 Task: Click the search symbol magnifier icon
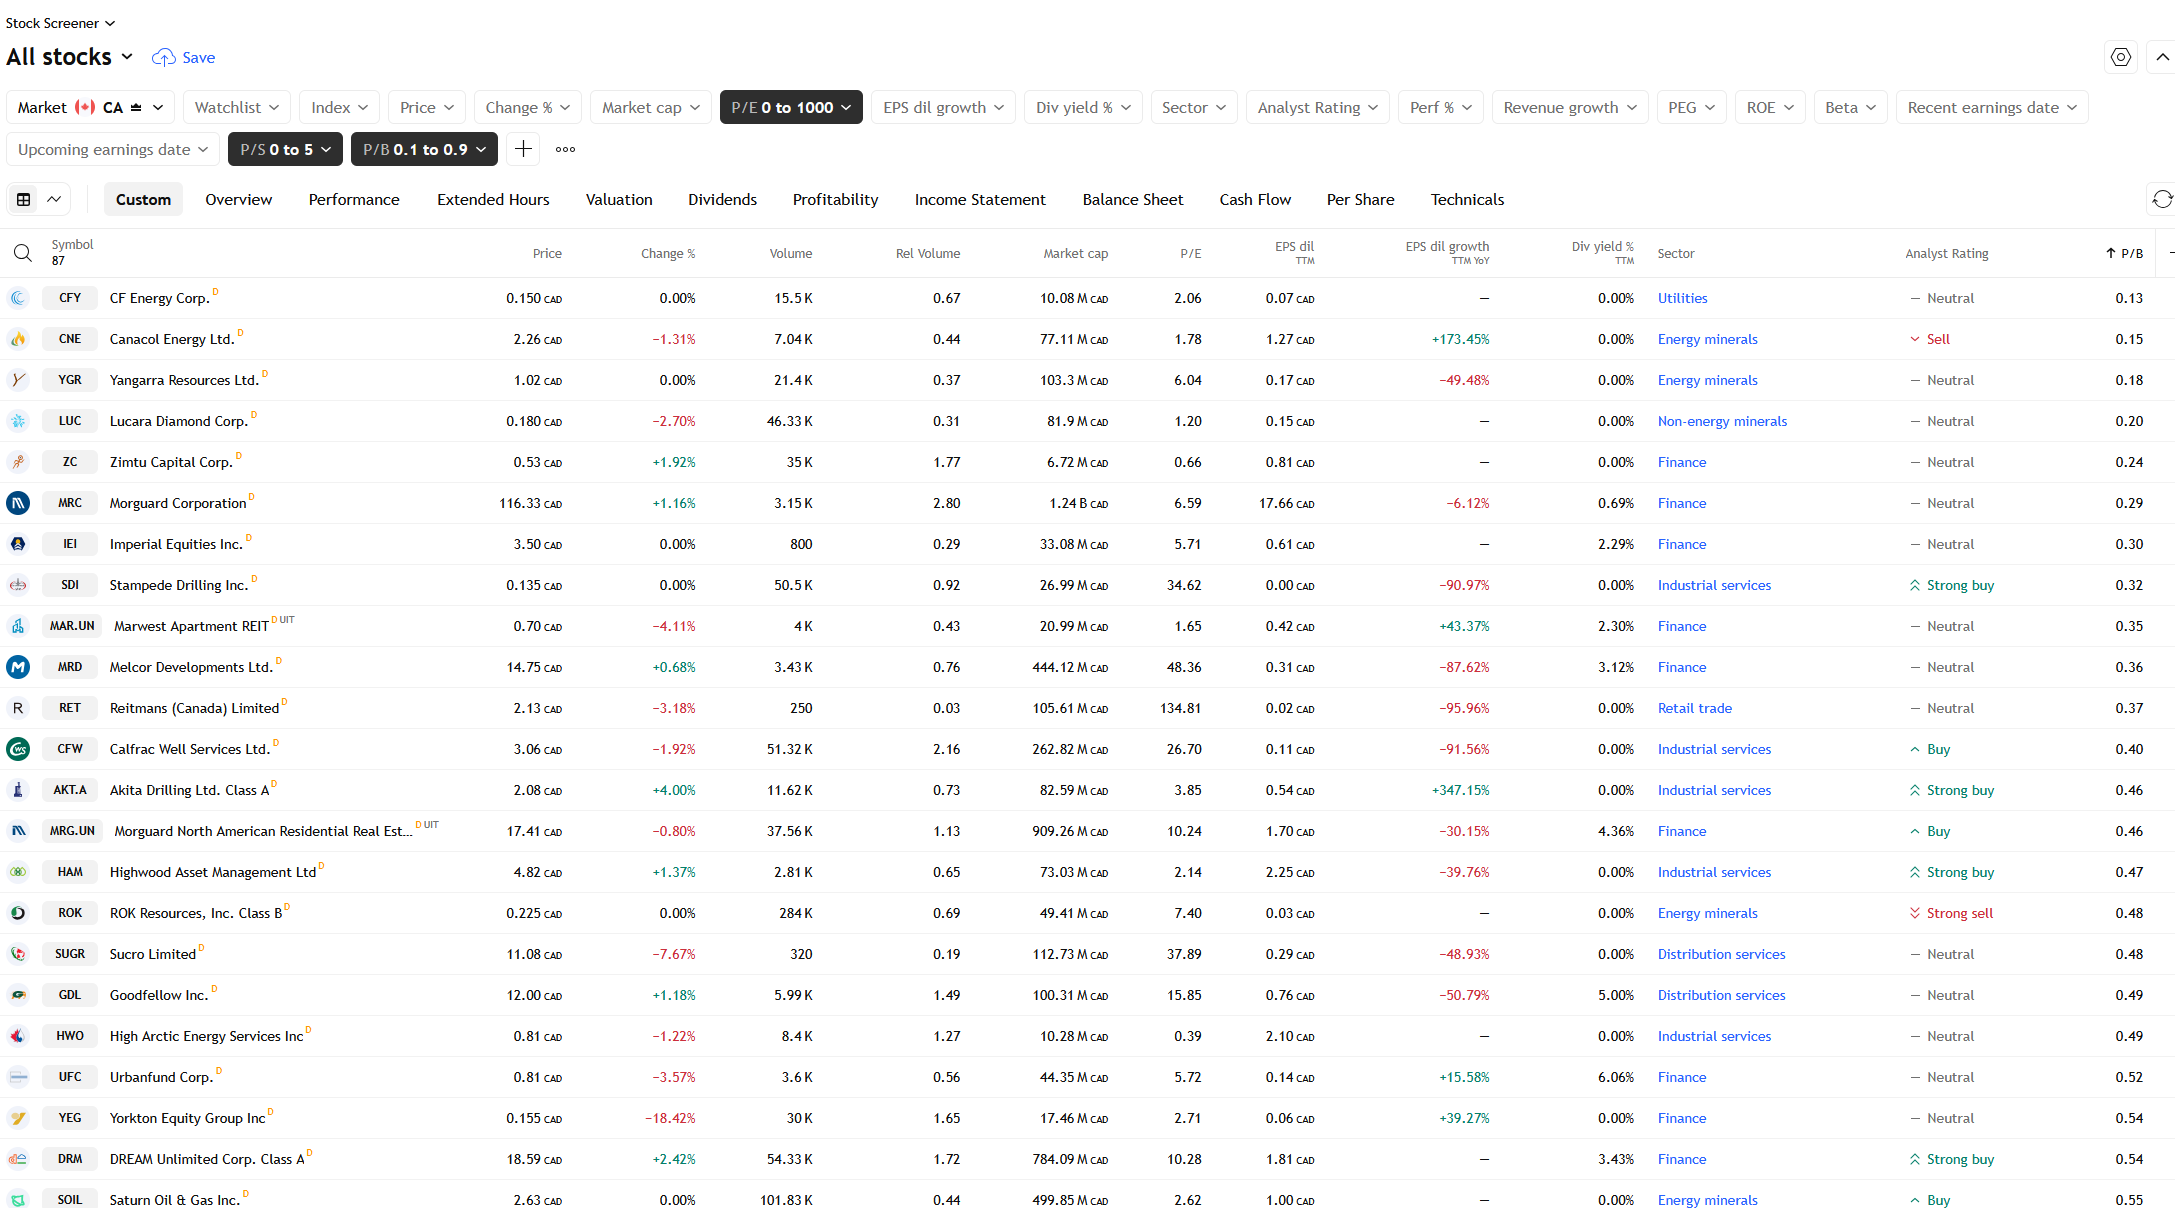22,253
